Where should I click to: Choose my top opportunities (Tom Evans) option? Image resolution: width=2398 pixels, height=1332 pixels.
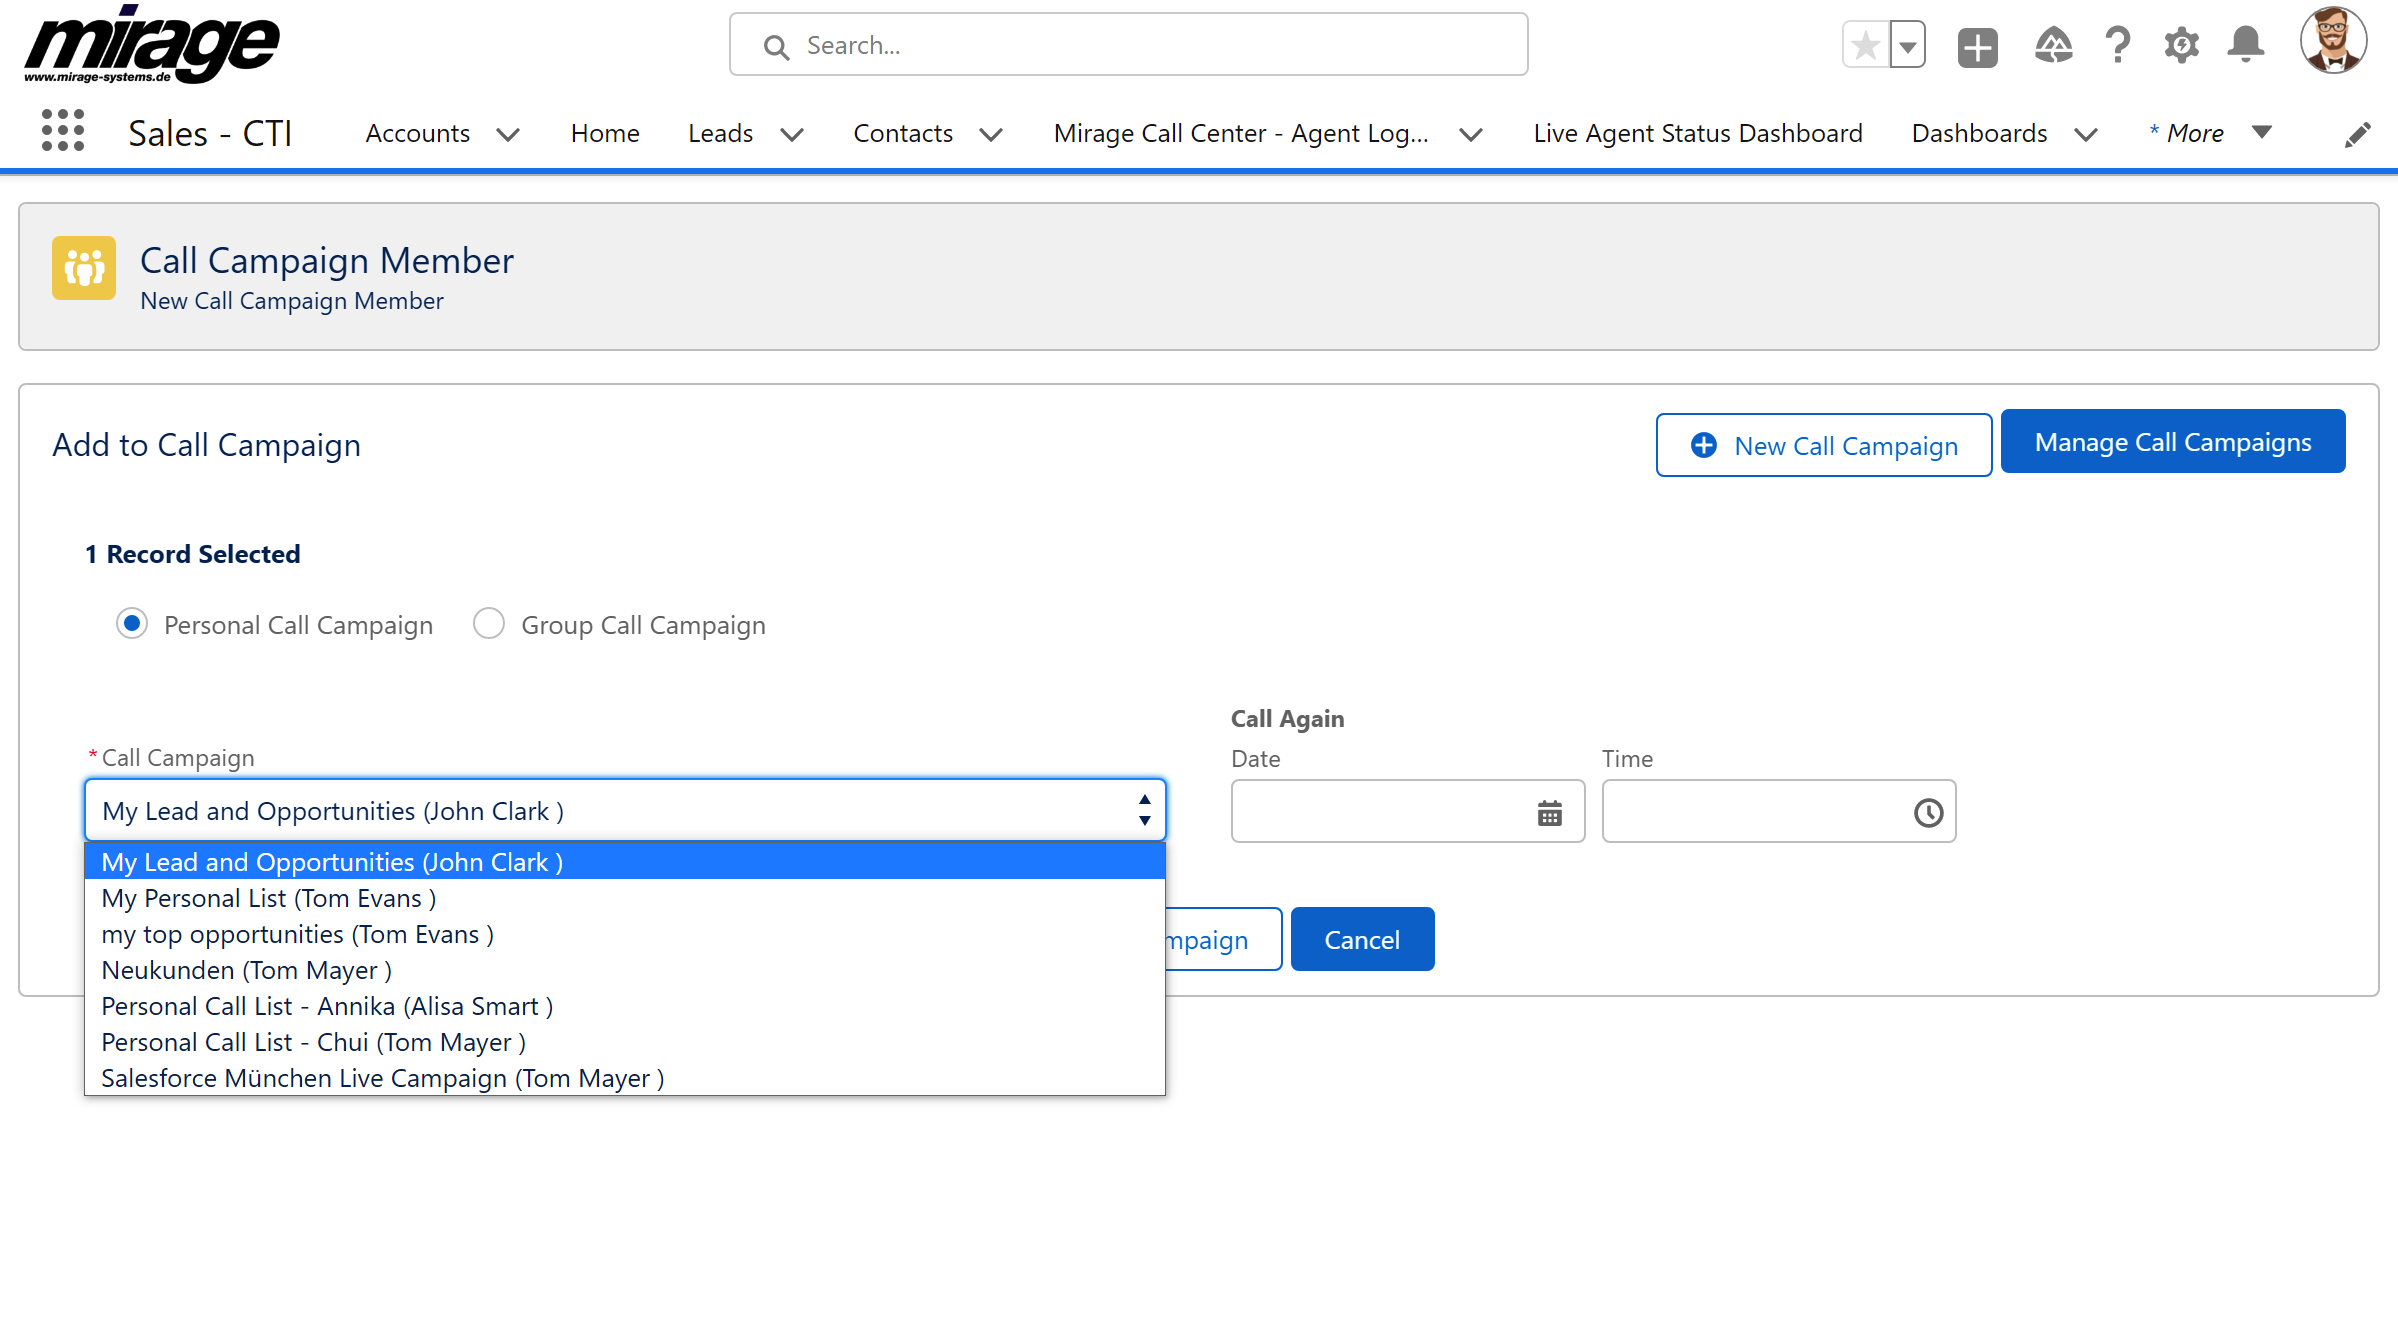pyautogui.click(x=625, y=934)
